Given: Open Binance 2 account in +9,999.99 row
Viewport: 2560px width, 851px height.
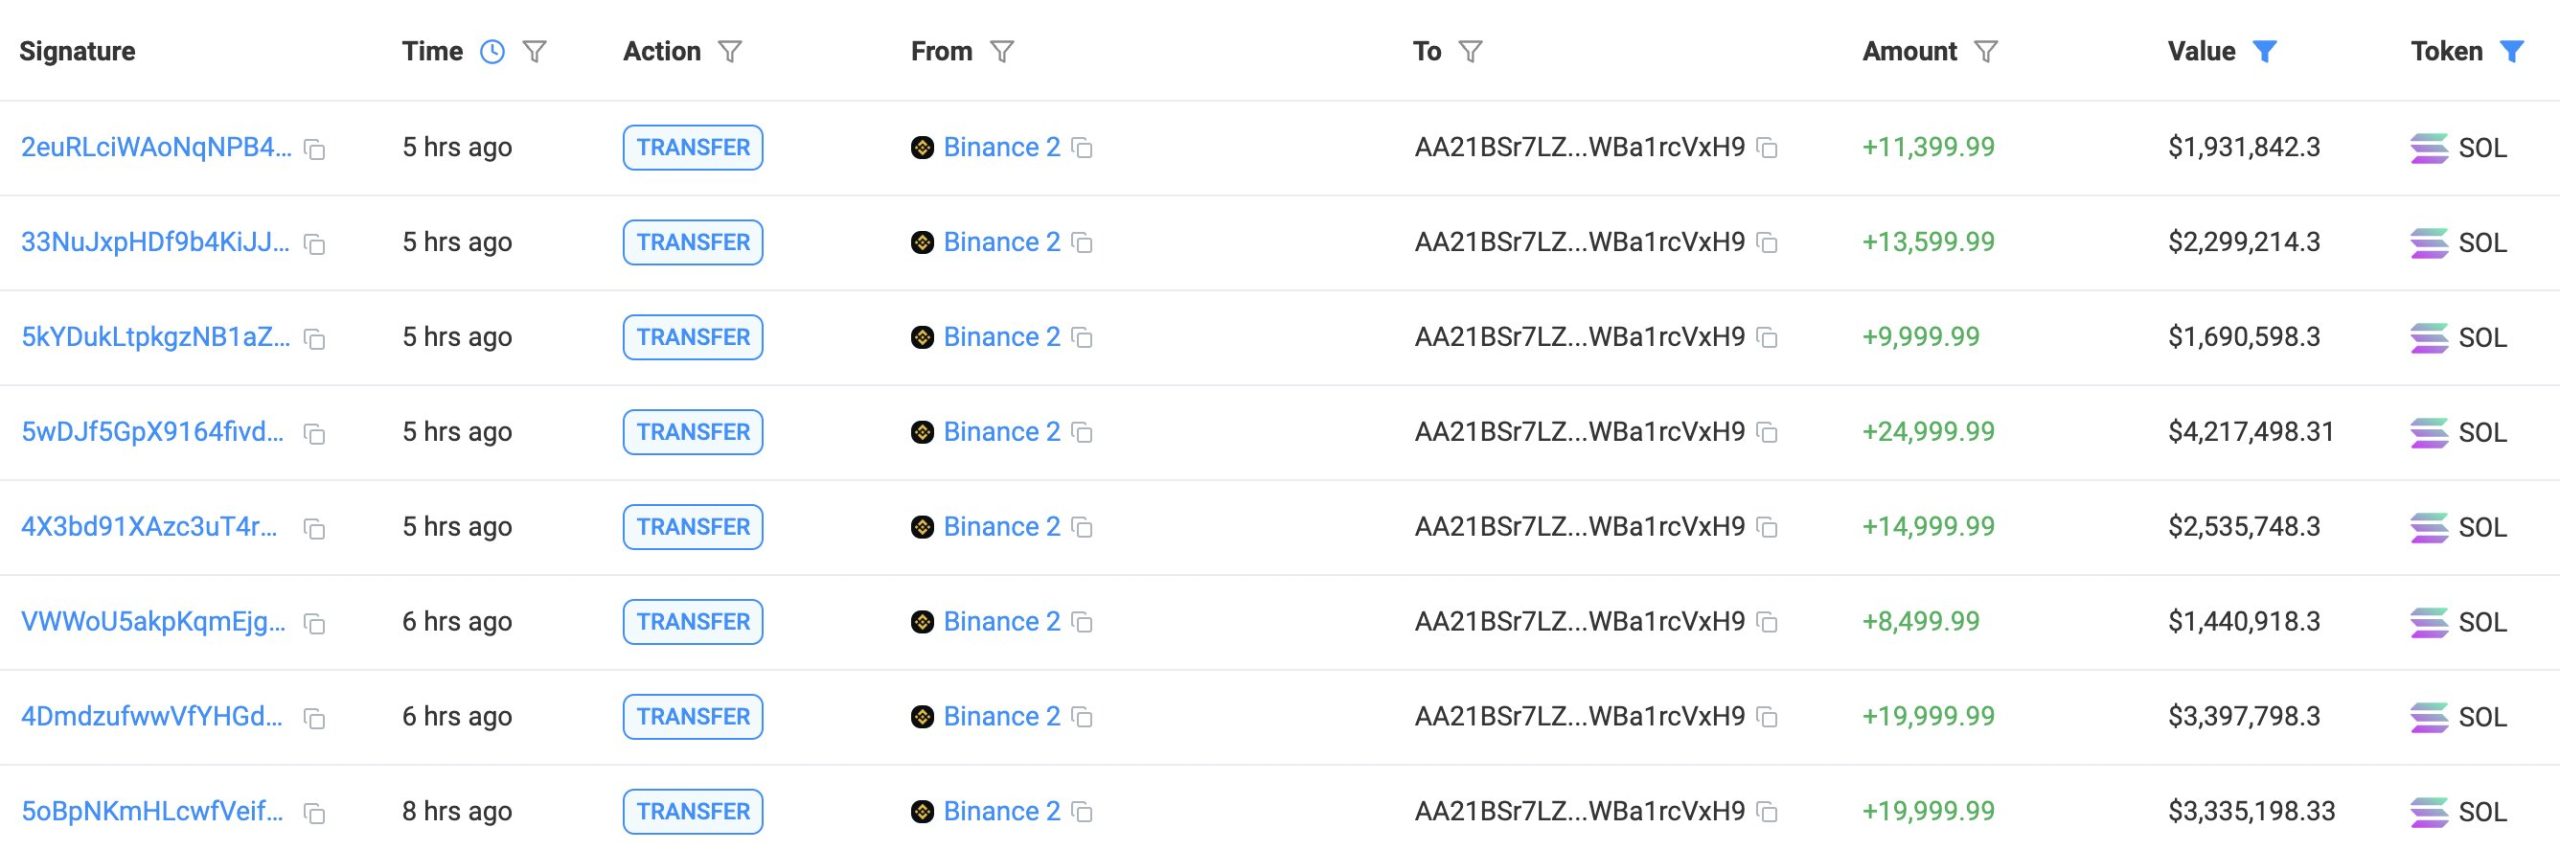Looking at the screenshot, I should tap(1001, 338).
